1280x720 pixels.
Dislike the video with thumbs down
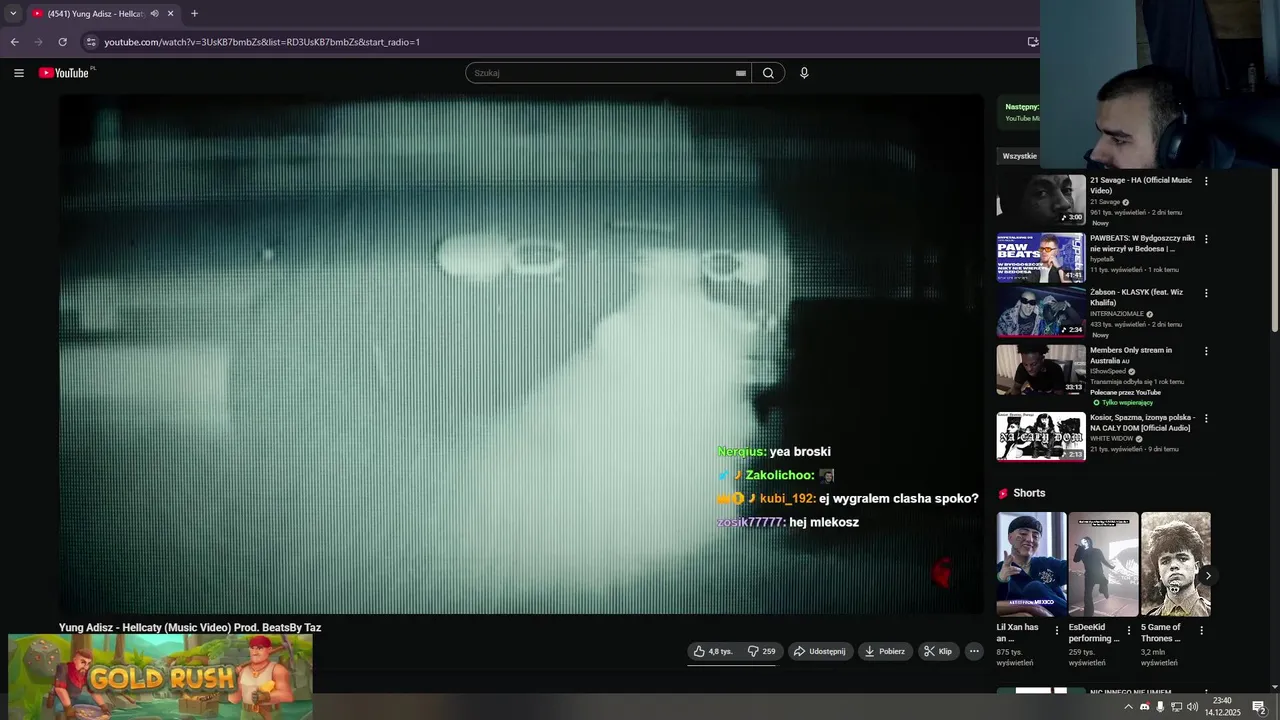(x=762, y=651)
